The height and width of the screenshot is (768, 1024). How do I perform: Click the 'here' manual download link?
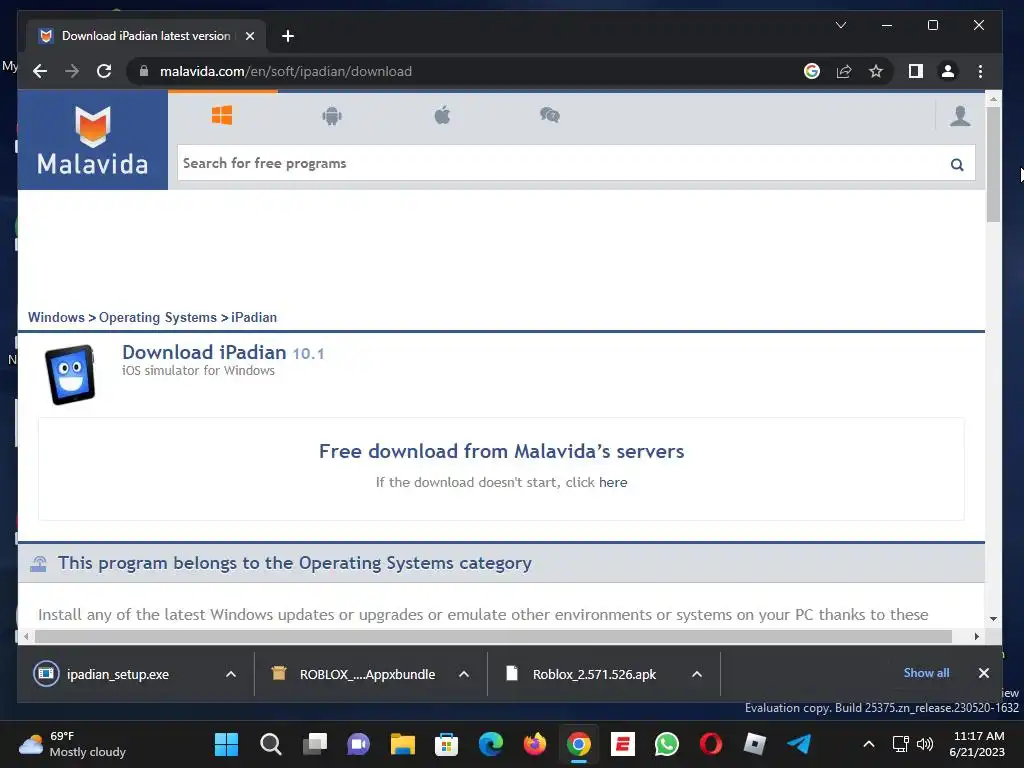(x=613, y=483)
